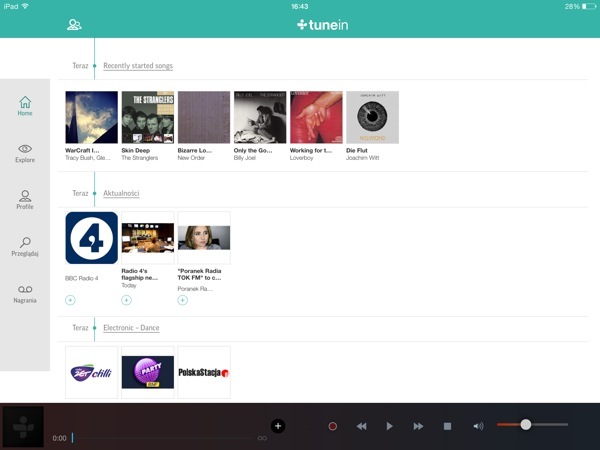Select the Billy Joel album cover
Screen dimensions: 600x450
(x=260, y=117)
